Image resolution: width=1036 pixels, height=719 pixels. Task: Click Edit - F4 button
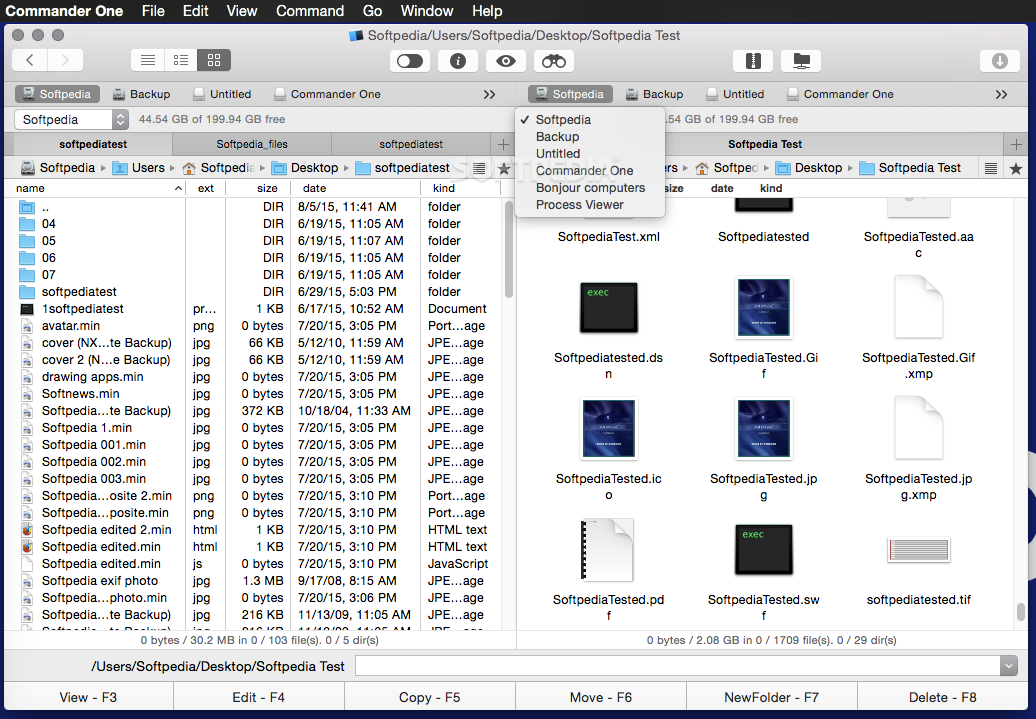click(x=258, y=697)
